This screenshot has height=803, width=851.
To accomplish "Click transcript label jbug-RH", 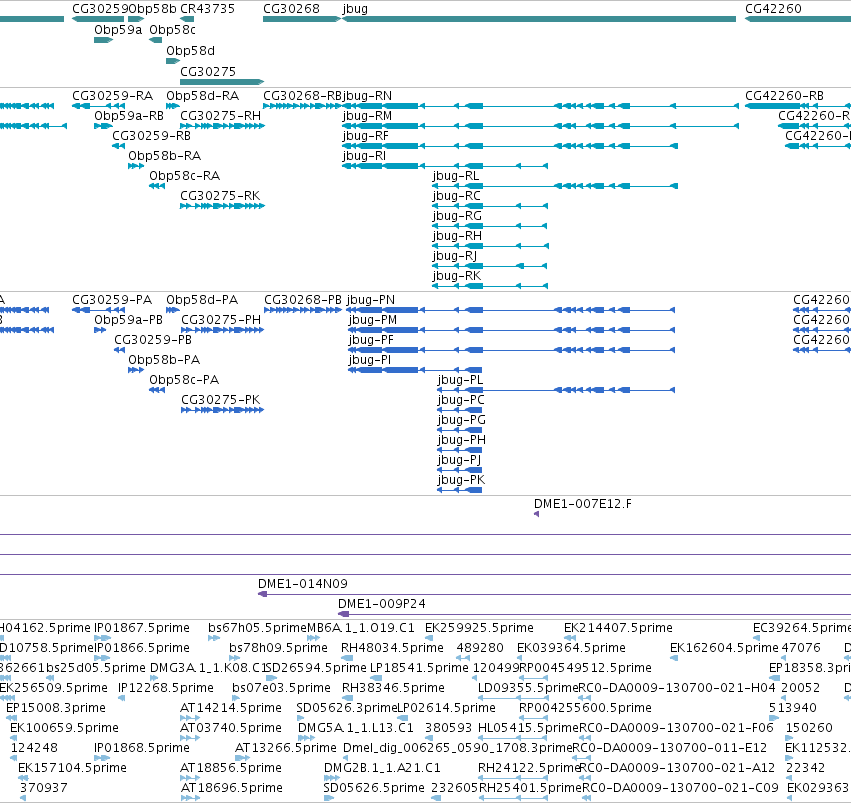I will click(x=457, y=237).
